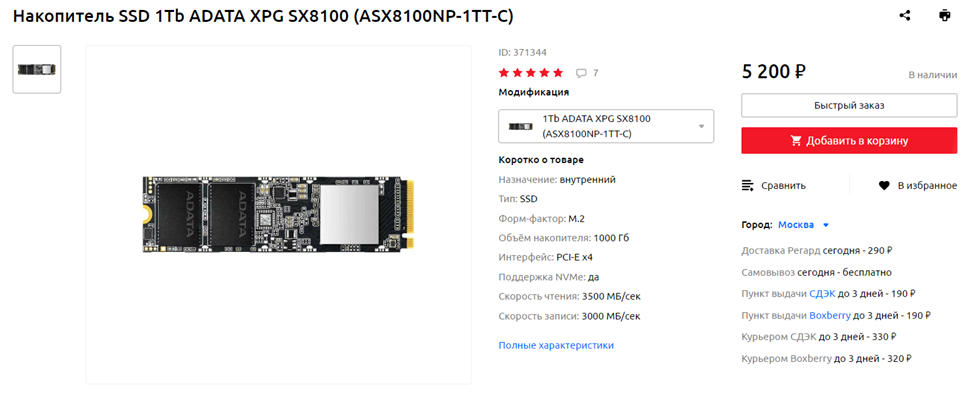
Task: Click the large SSD product image
Action: click(x=278, y=215)
